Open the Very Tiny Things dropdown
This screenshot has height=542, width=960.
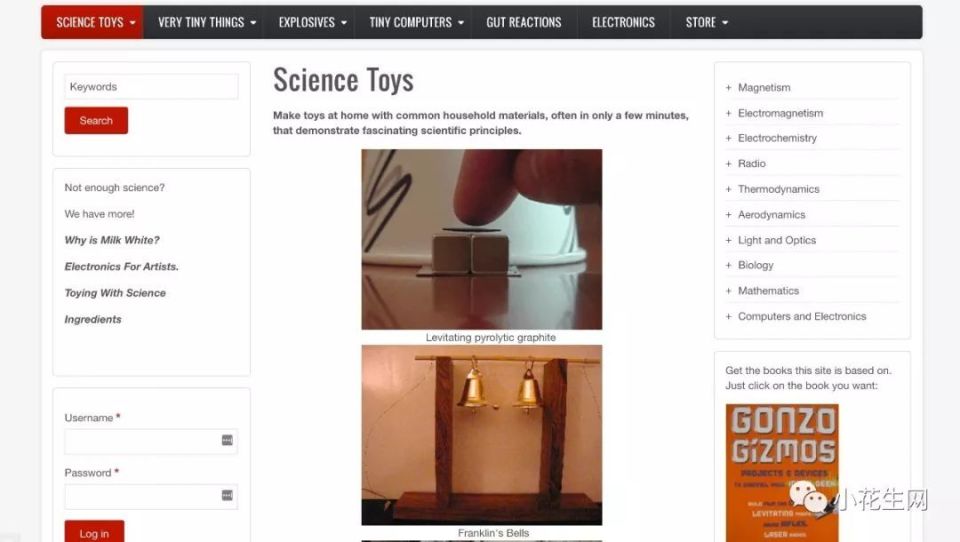point(204,22)
